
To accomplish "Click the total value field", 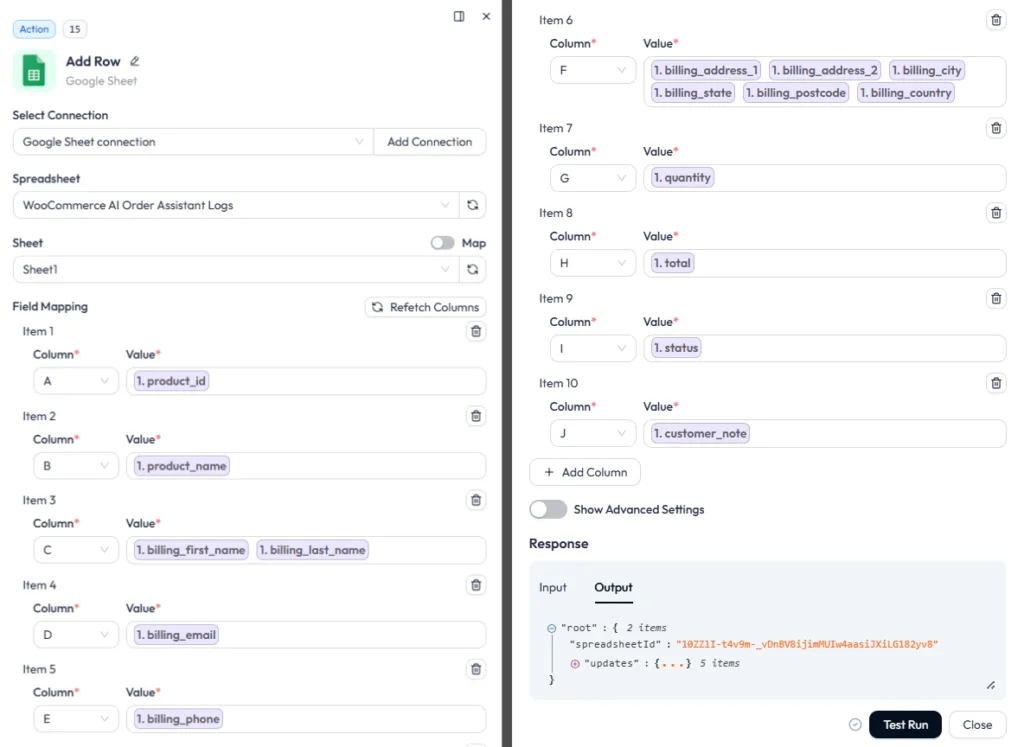I will click(824, 263).
